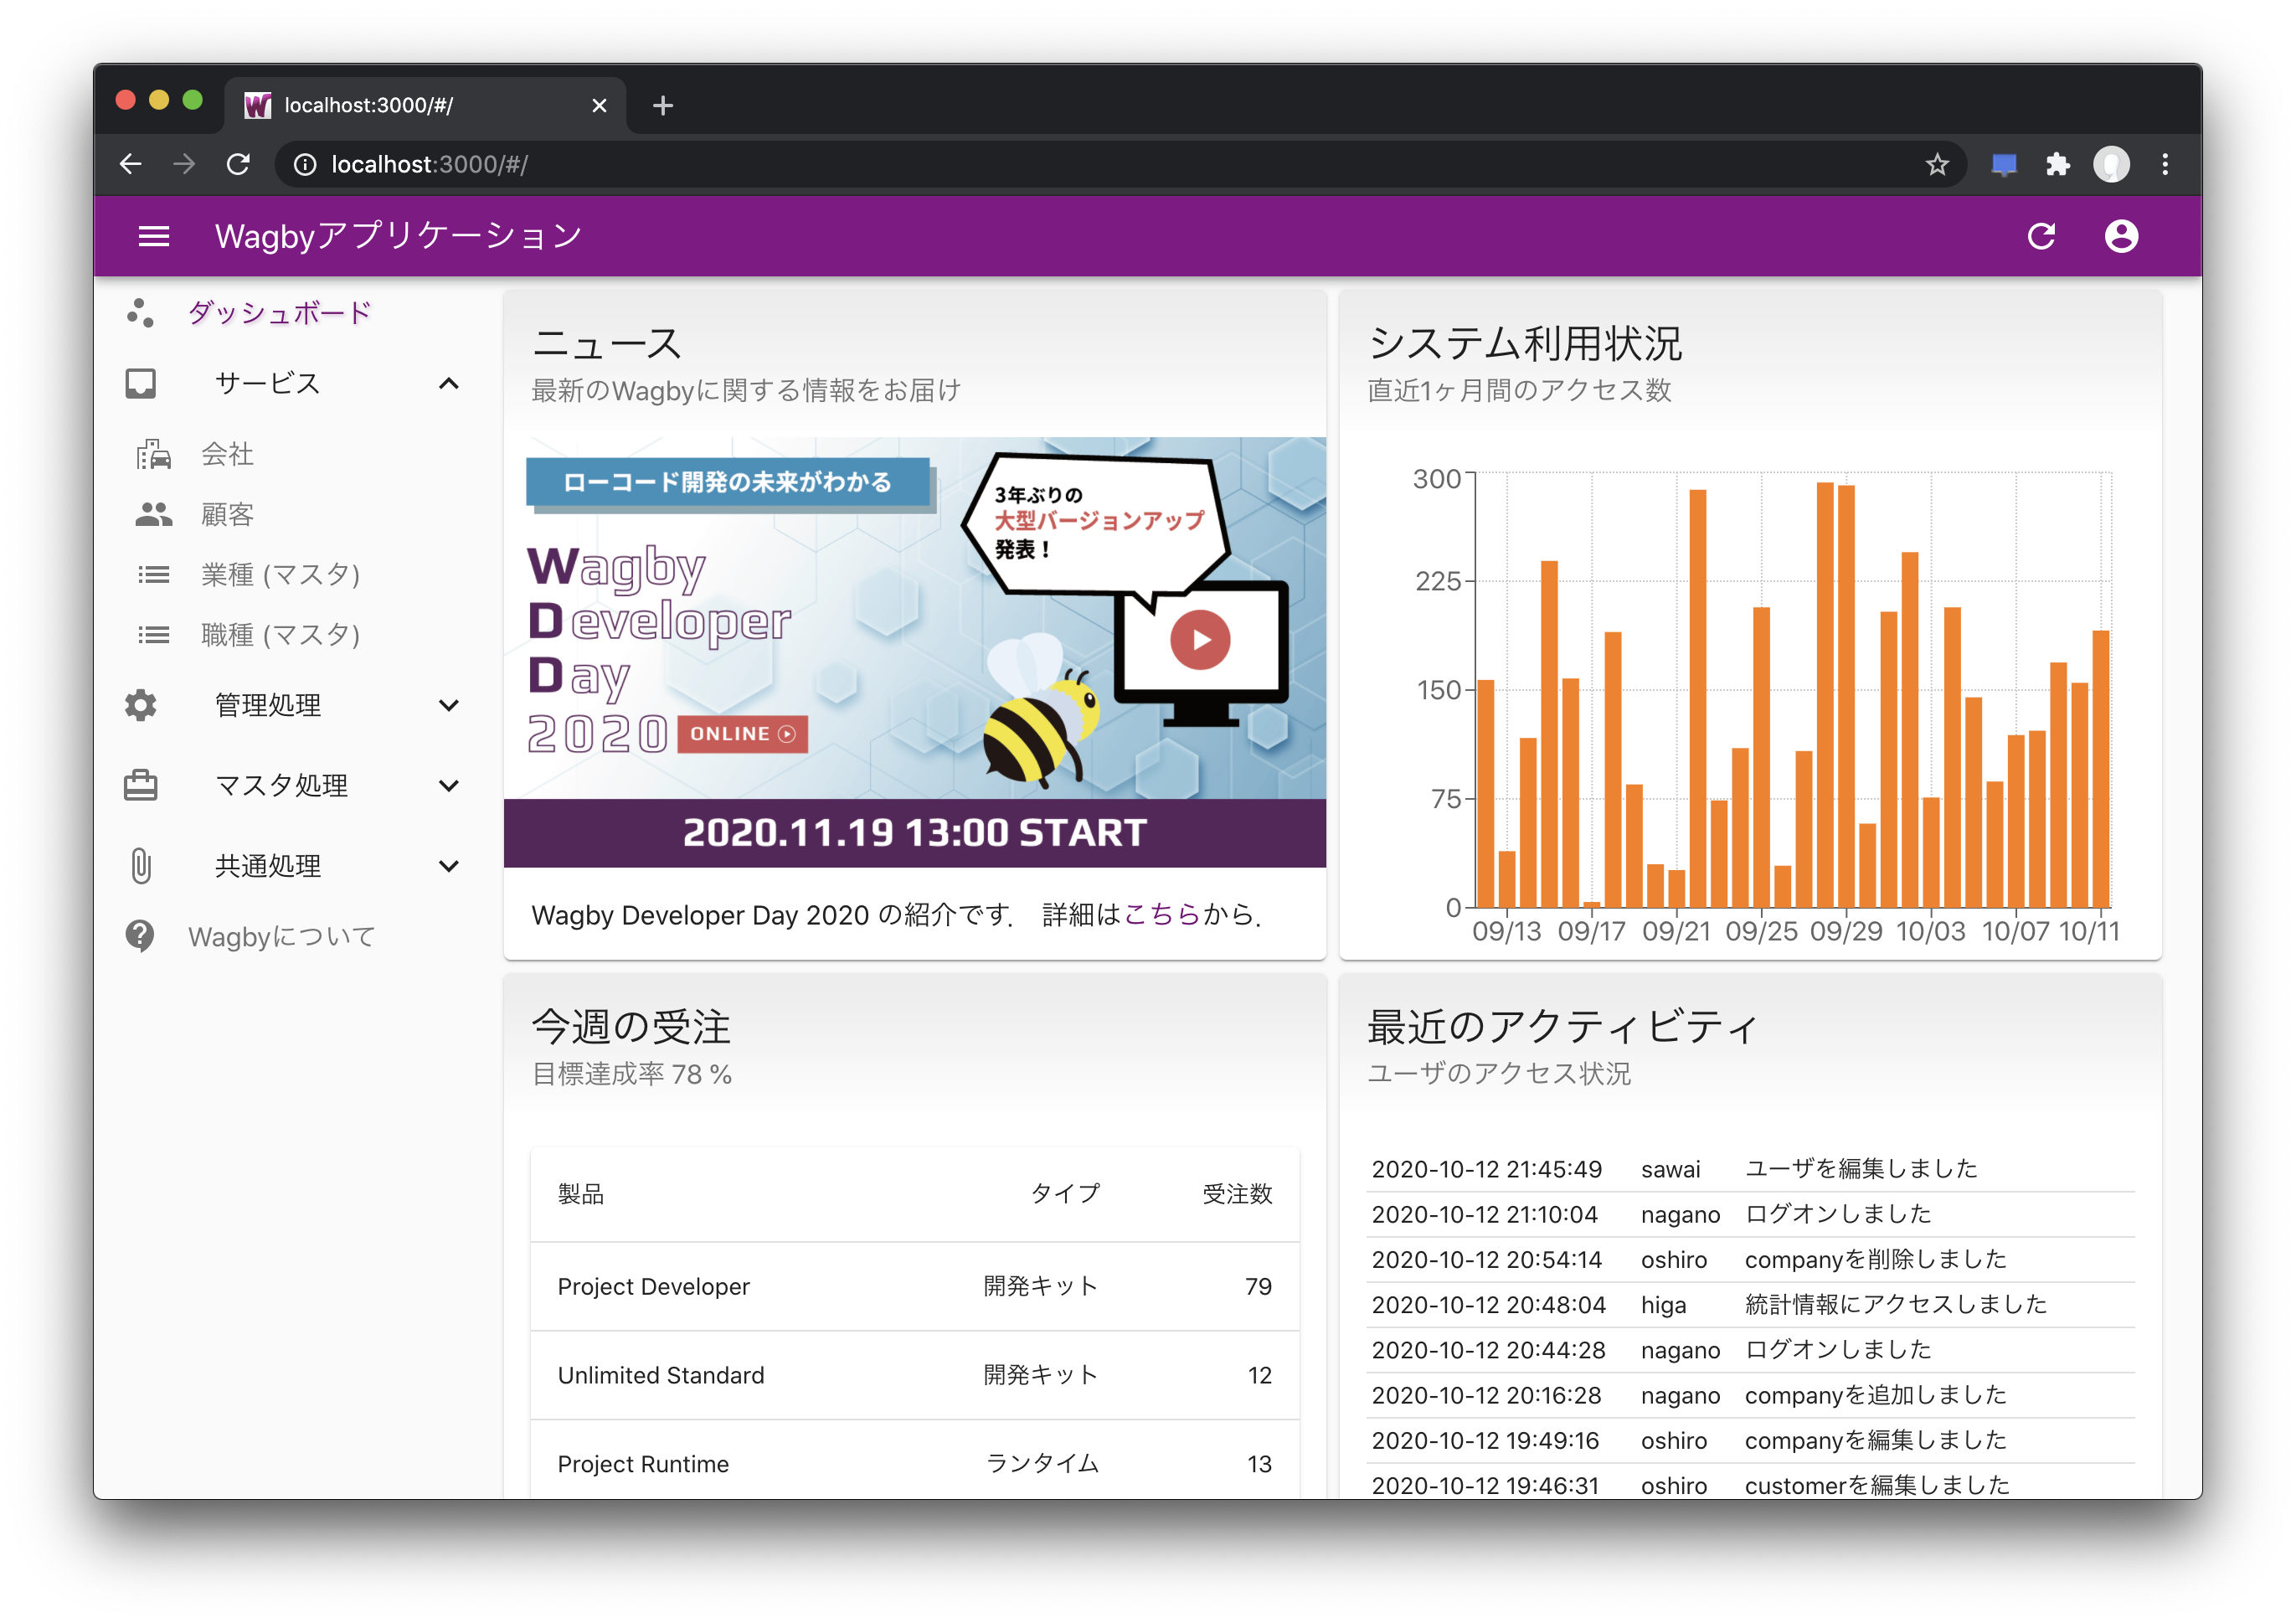Image resolution: width=2296 pixels, height=1623 pixels.
Task: Click timestamp 2020-10-12 21:10:04
Action: coord(1485,1214)
